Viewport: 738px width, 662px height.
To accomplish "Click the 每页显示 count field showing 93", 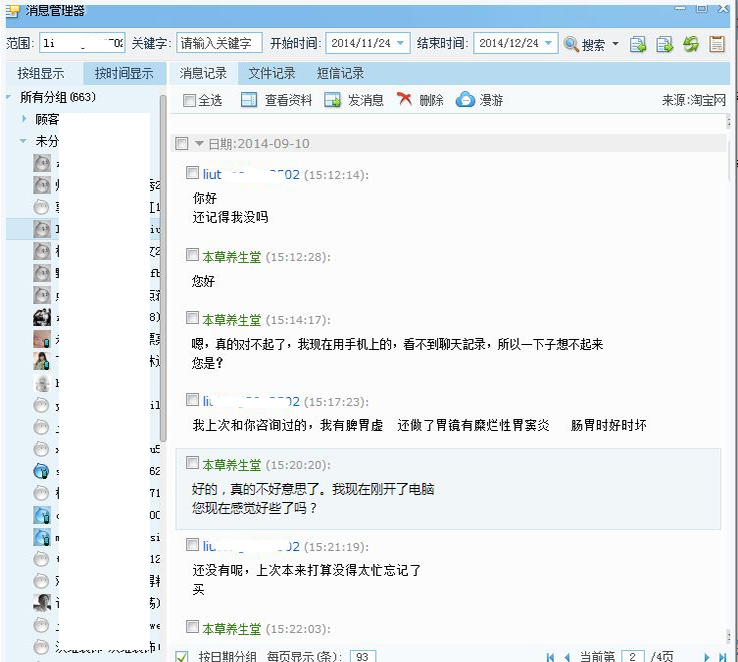I will tap(362, 657).
